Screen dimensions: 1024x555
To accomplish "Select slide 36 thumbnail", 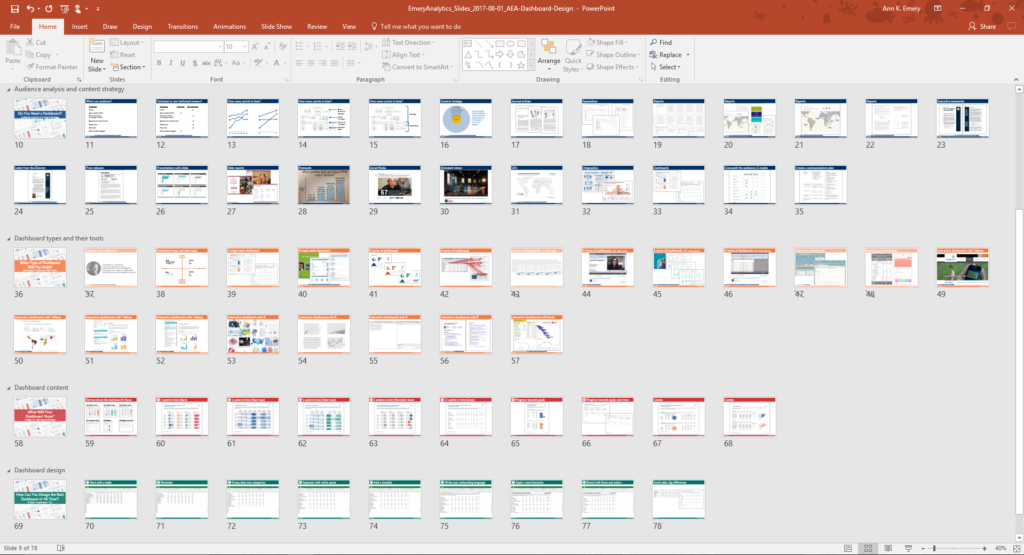I will 40,267.
